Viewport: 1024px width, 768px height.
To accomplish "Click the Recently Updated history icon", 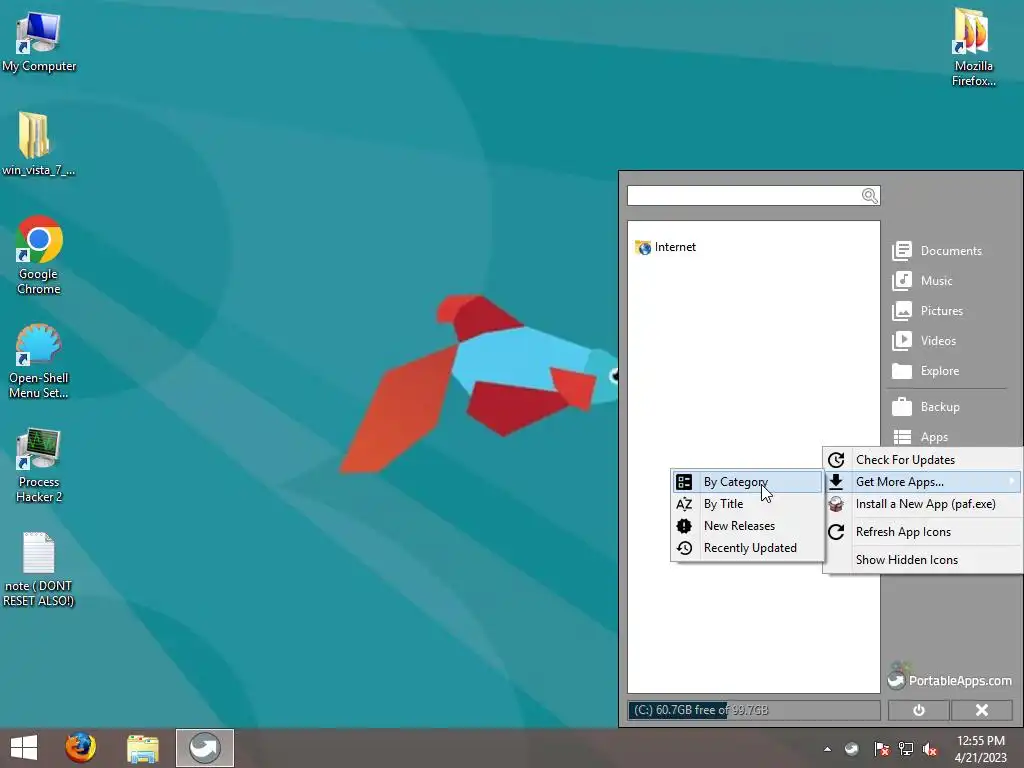I will click(x=684, y=548).
